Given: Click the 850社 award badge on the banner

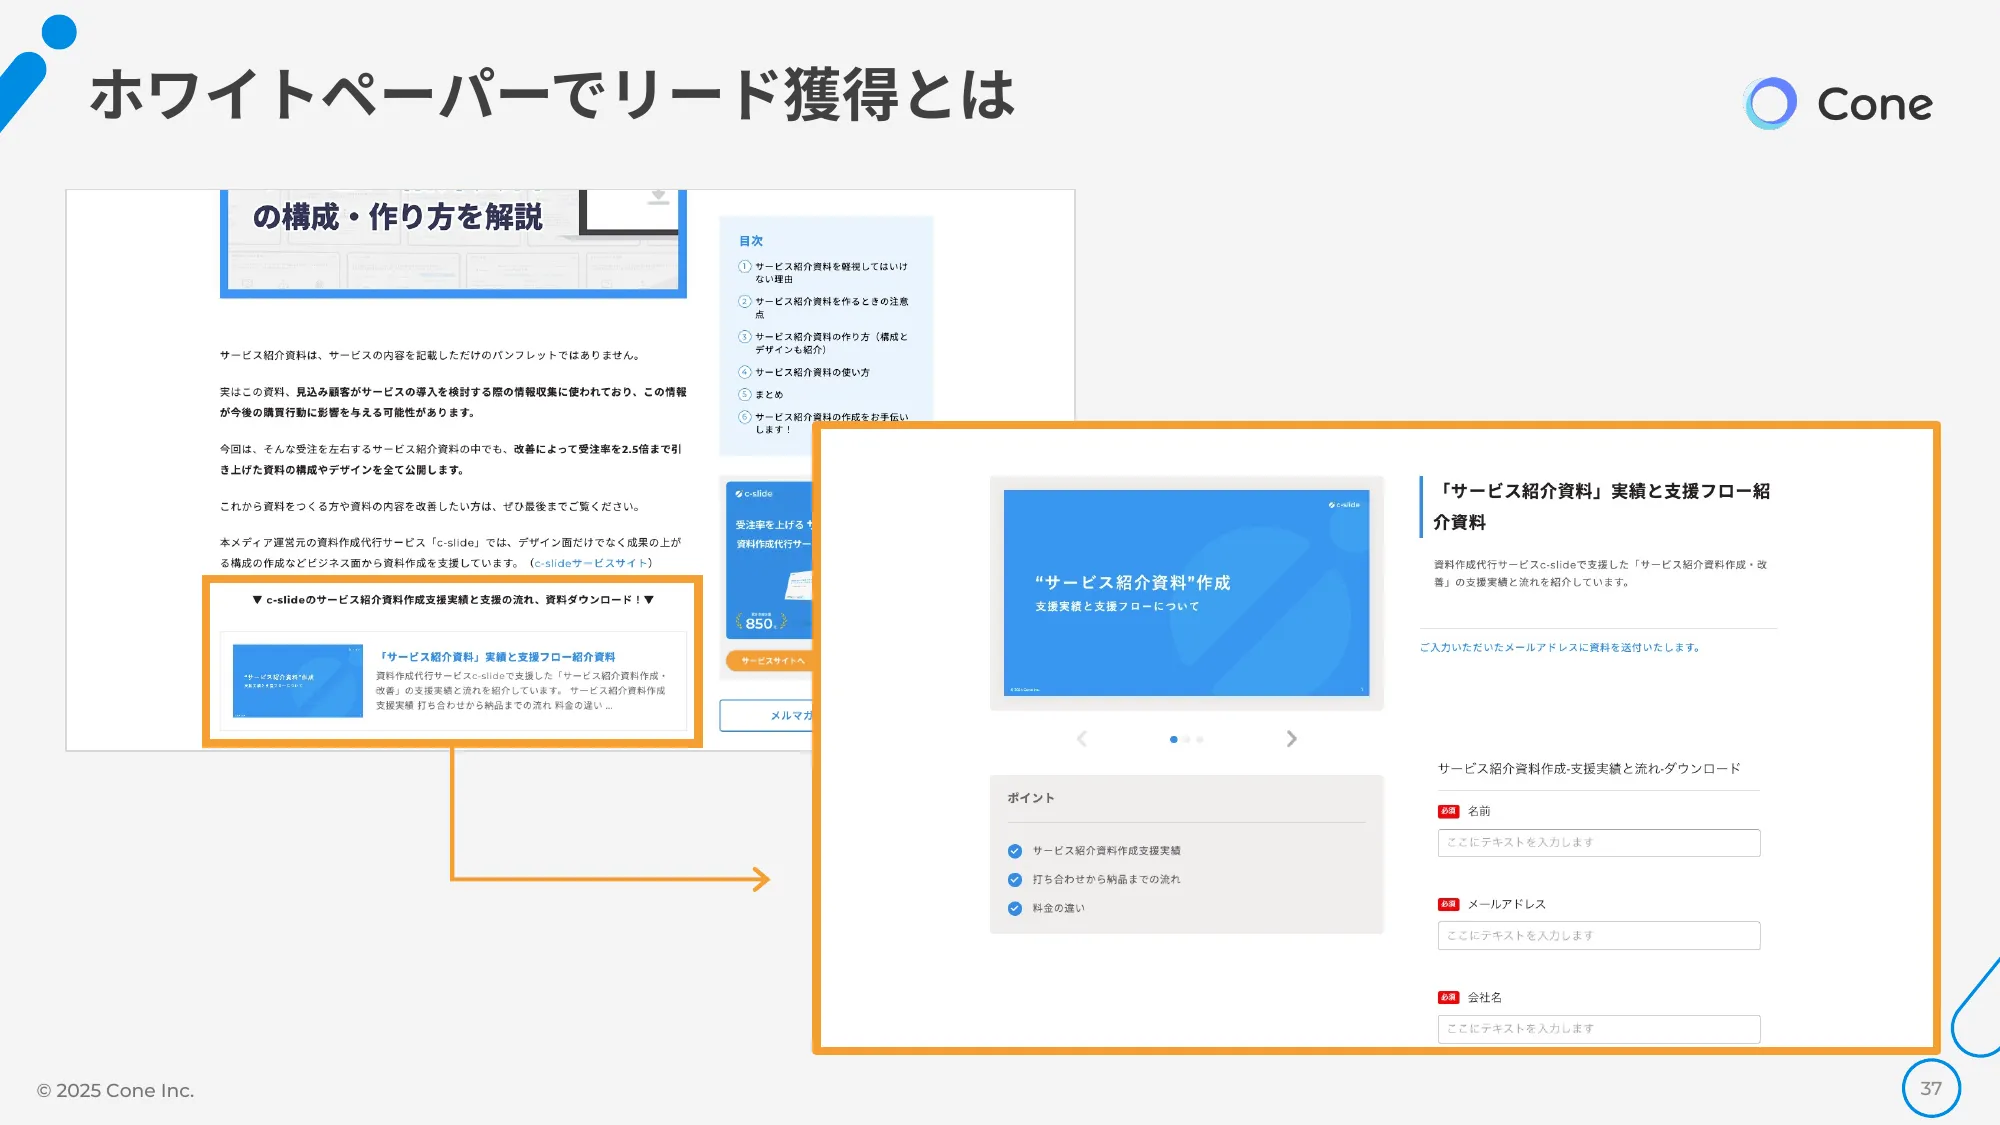Looking at the screenshot, I should pos(759,623).
